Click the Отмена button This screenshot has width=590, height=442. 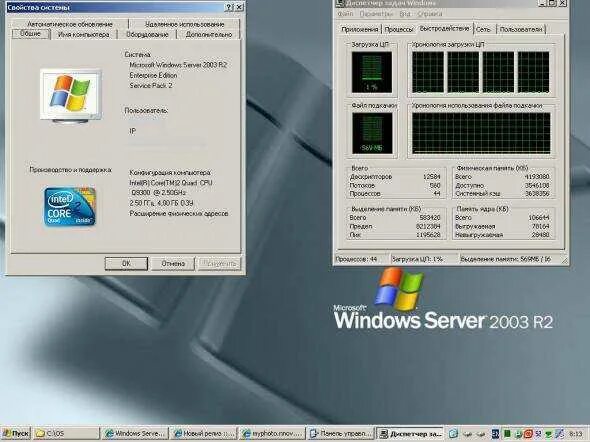coord(173,264)
